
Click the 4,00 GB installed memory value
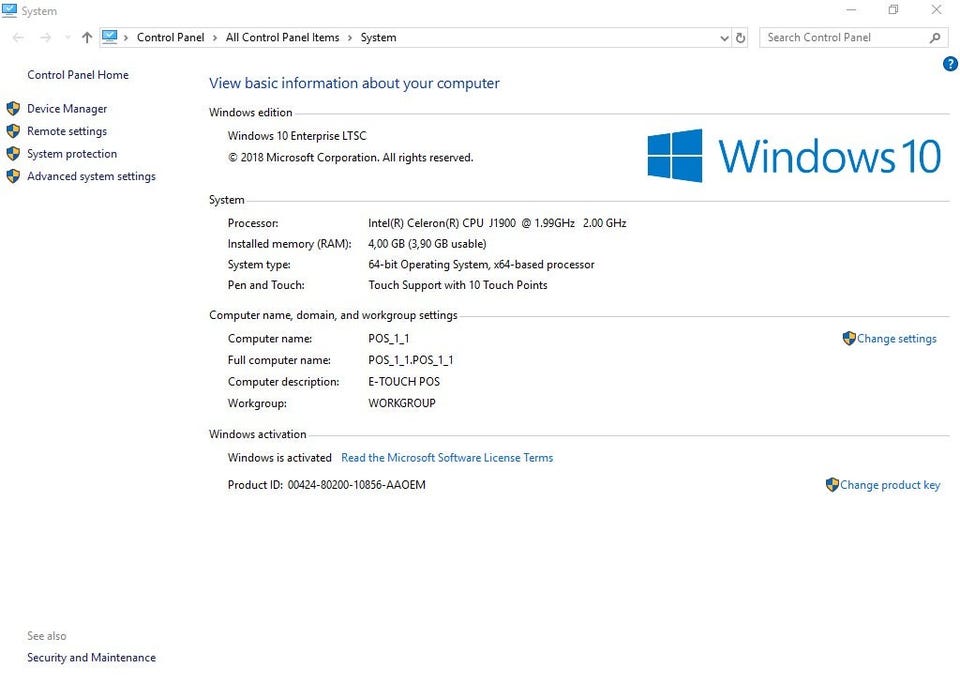(x=427, y=244)
